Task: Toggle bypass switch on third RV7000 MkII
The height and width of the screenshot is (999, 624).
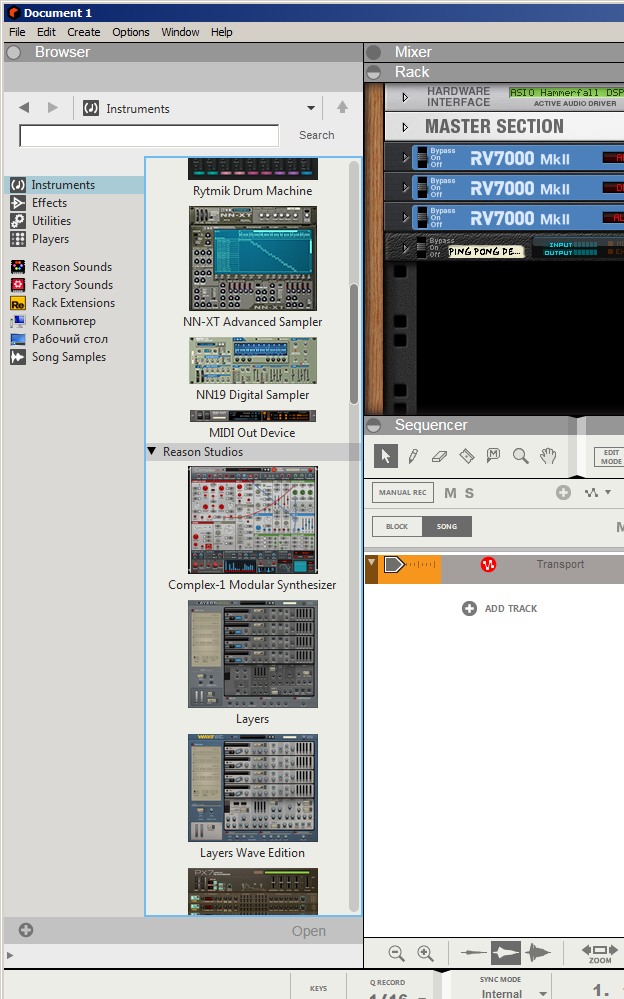Action: pyautogui.click(x=421, y=217)
